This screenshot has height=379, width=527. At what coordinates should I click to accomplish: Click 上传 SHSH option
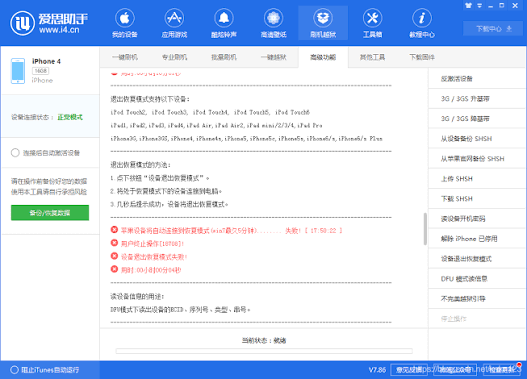[x=477, y=179]
